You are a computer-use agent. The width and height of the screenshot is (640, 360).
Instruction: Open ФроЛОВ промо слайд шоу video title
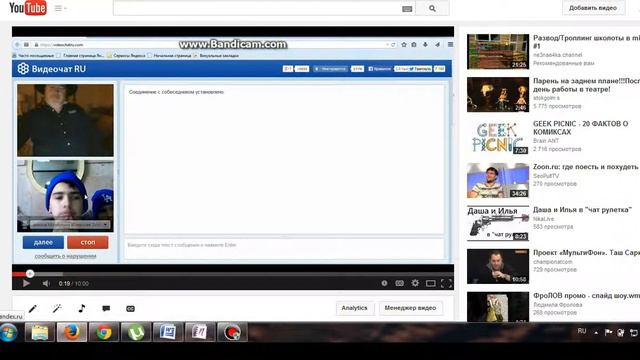coord(587,296)
